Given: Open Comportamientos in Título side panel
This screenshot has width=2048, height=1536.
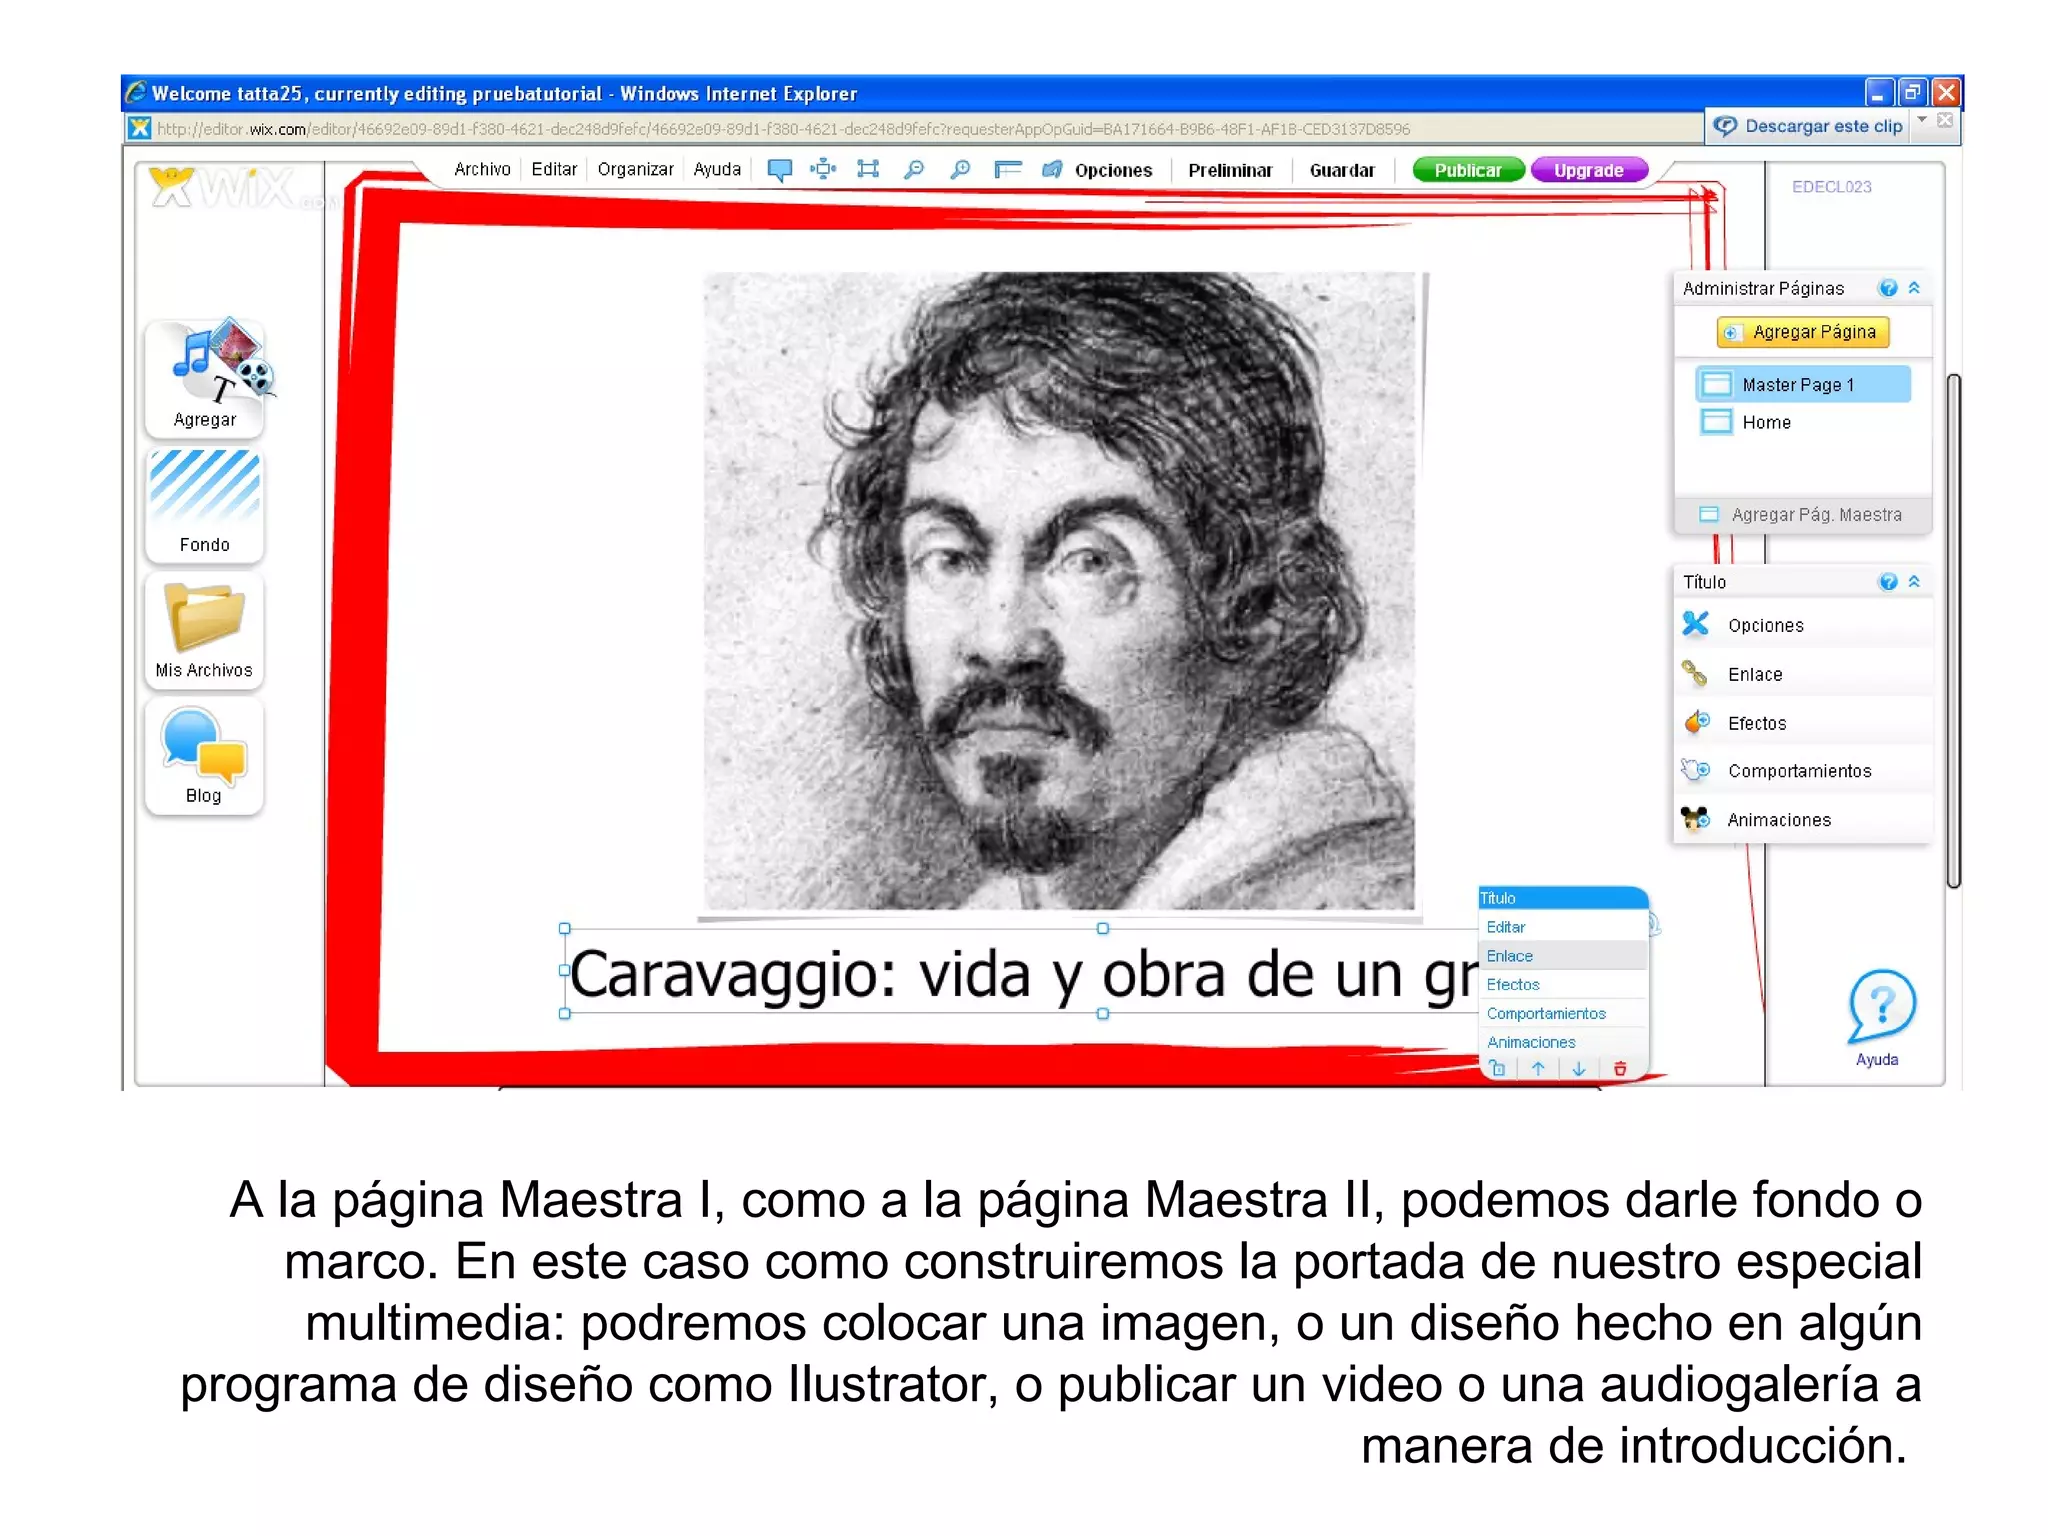Looking at the screenshot, I should 1802,771.
